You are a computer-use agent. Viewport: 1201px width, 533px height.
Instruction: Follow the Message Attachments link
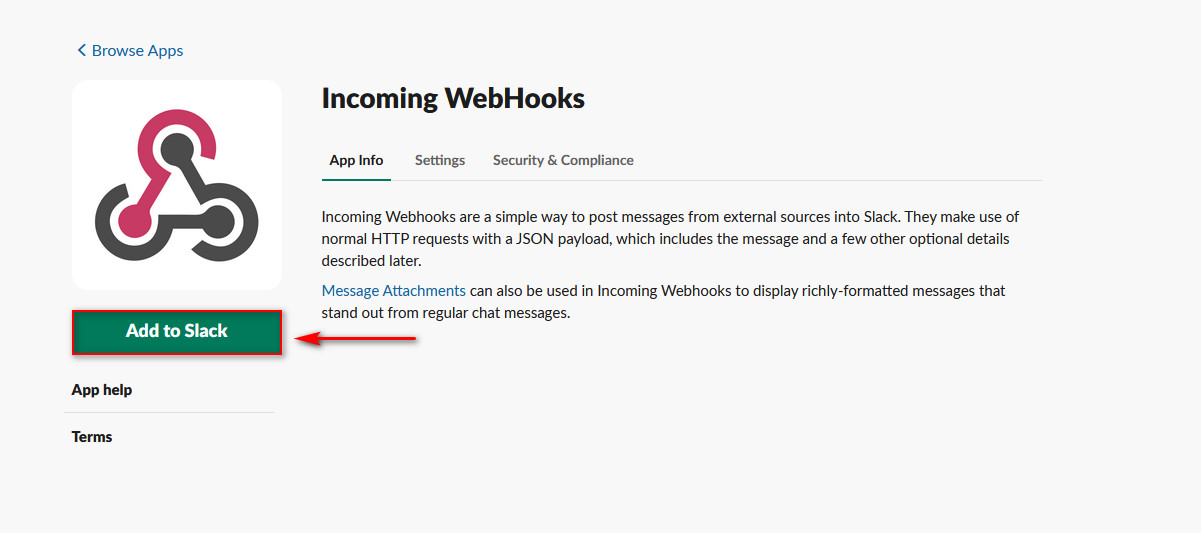point(394,291)
